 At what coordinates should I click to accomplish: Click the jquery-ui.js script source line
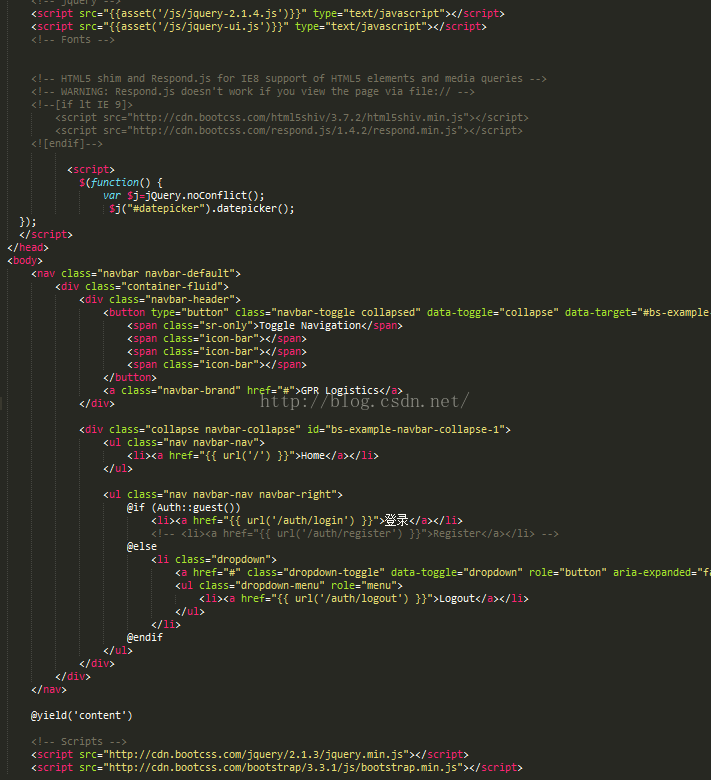click(x=259, y=26)
